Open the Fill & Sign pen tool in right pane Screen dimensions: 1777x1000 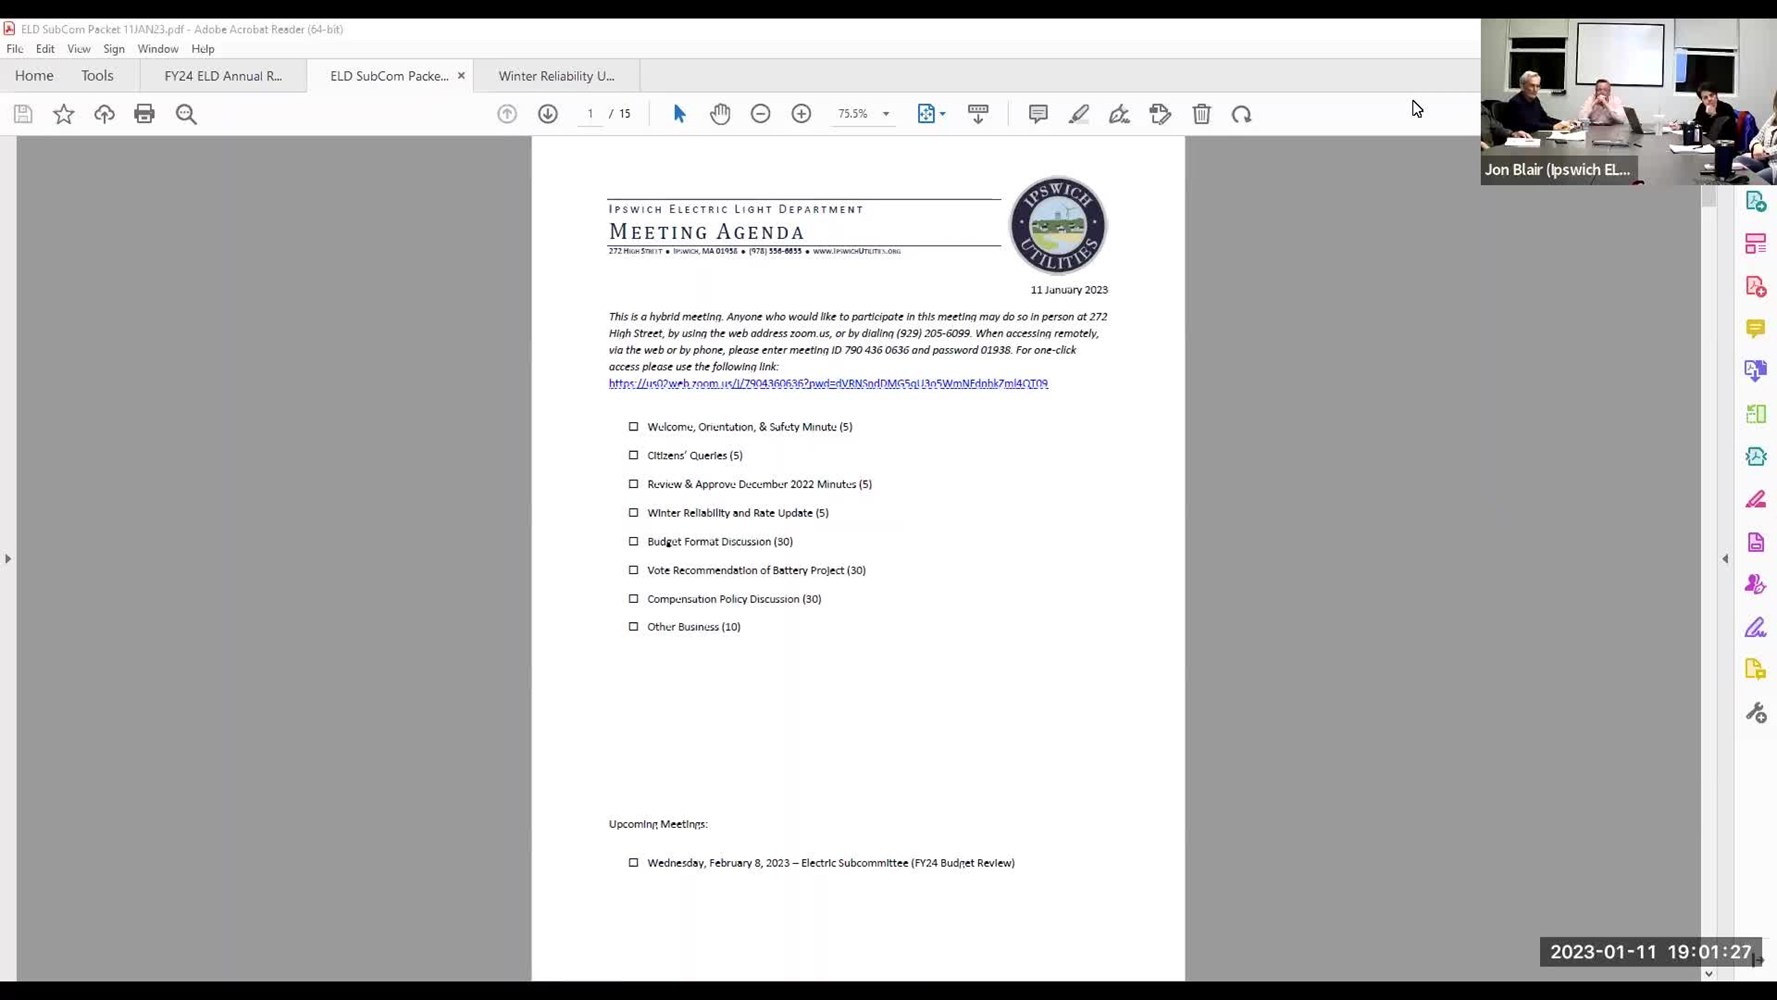click(x=1756, y=628)
